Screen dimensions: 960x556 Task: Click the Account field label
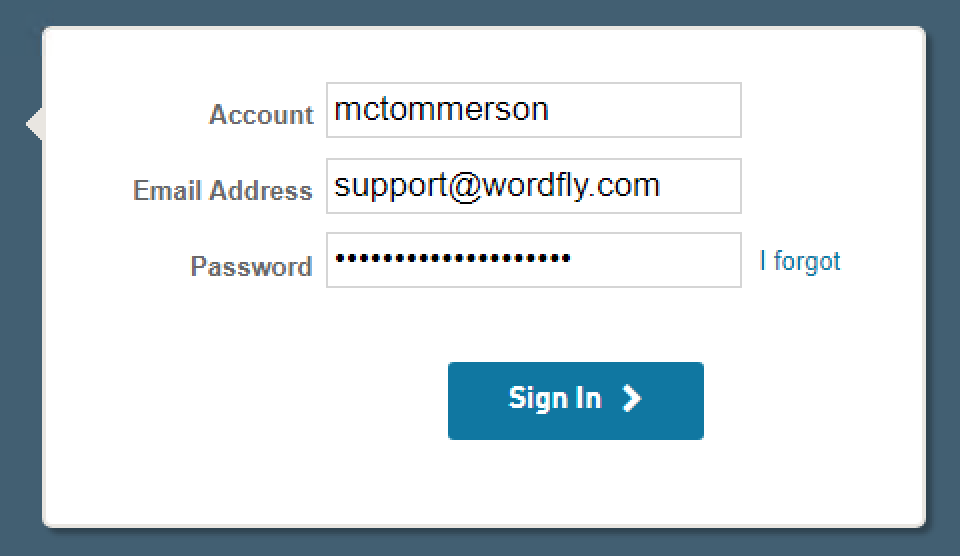(x=261, y=115)
